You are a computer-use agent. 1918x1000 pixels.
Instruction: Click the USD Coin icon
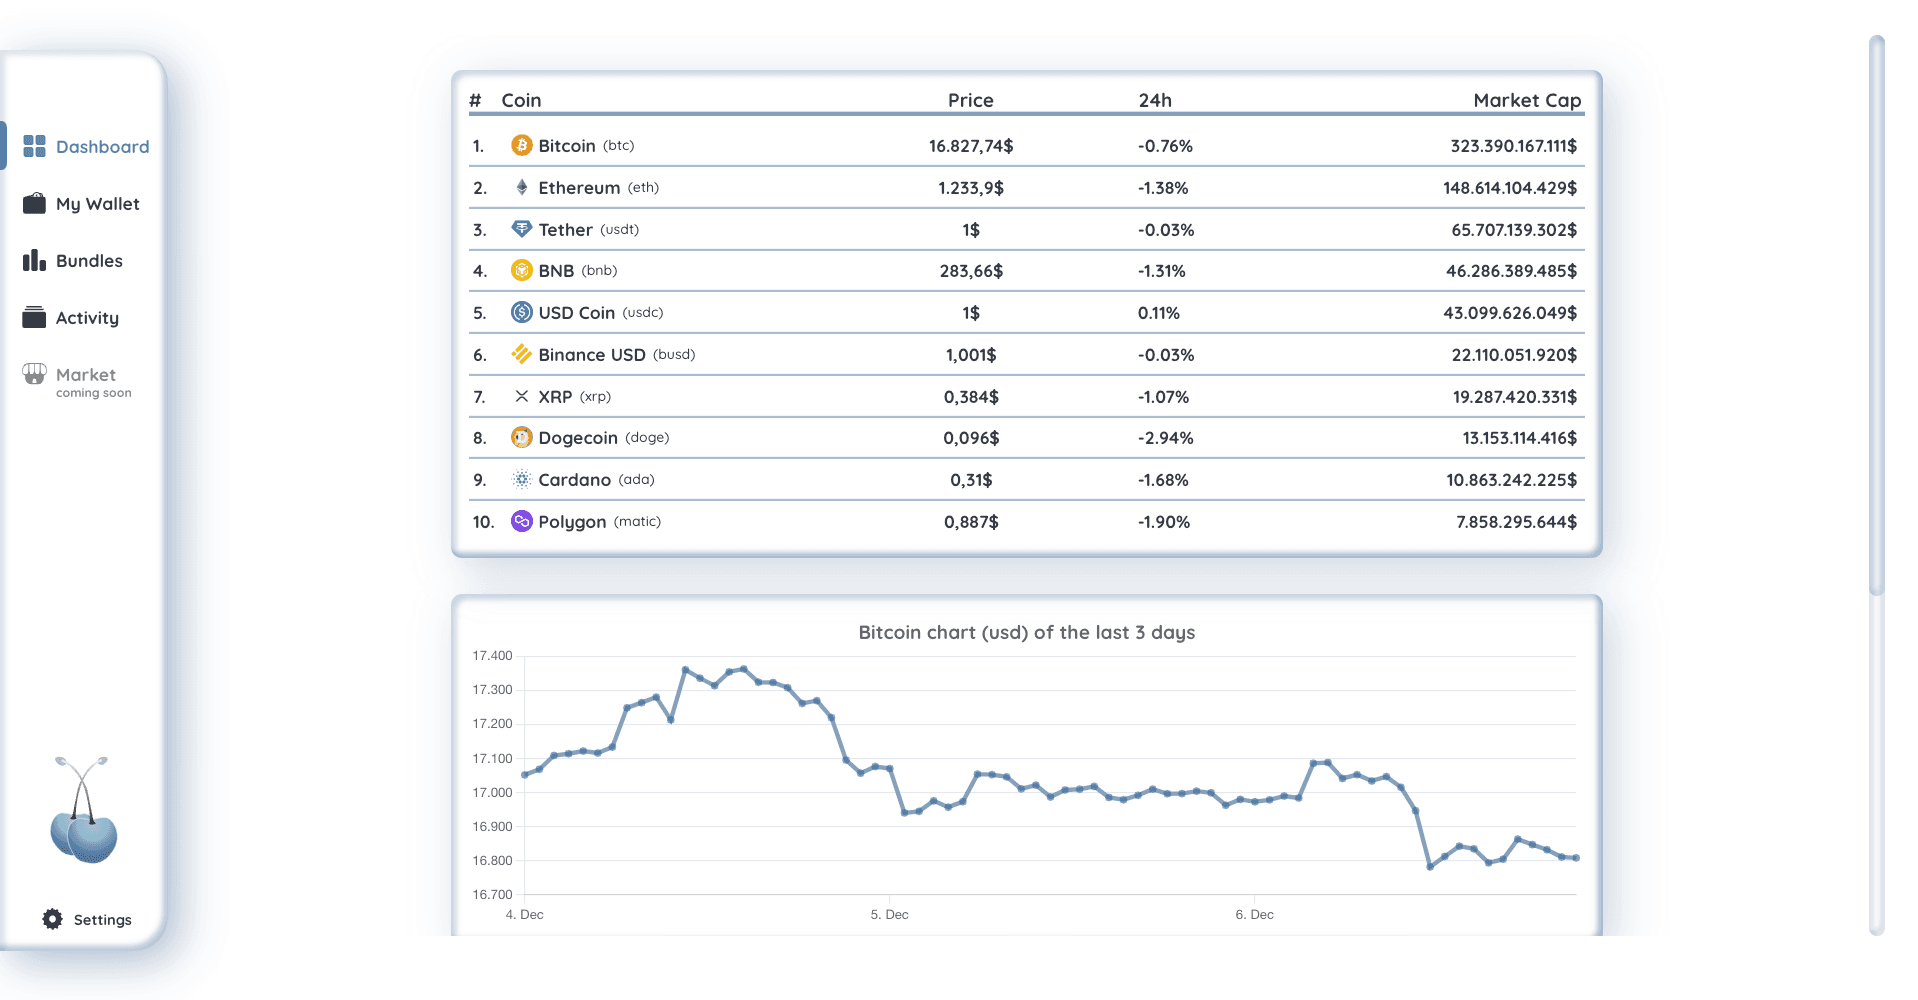pyautogui.click(x=521, y=313)
